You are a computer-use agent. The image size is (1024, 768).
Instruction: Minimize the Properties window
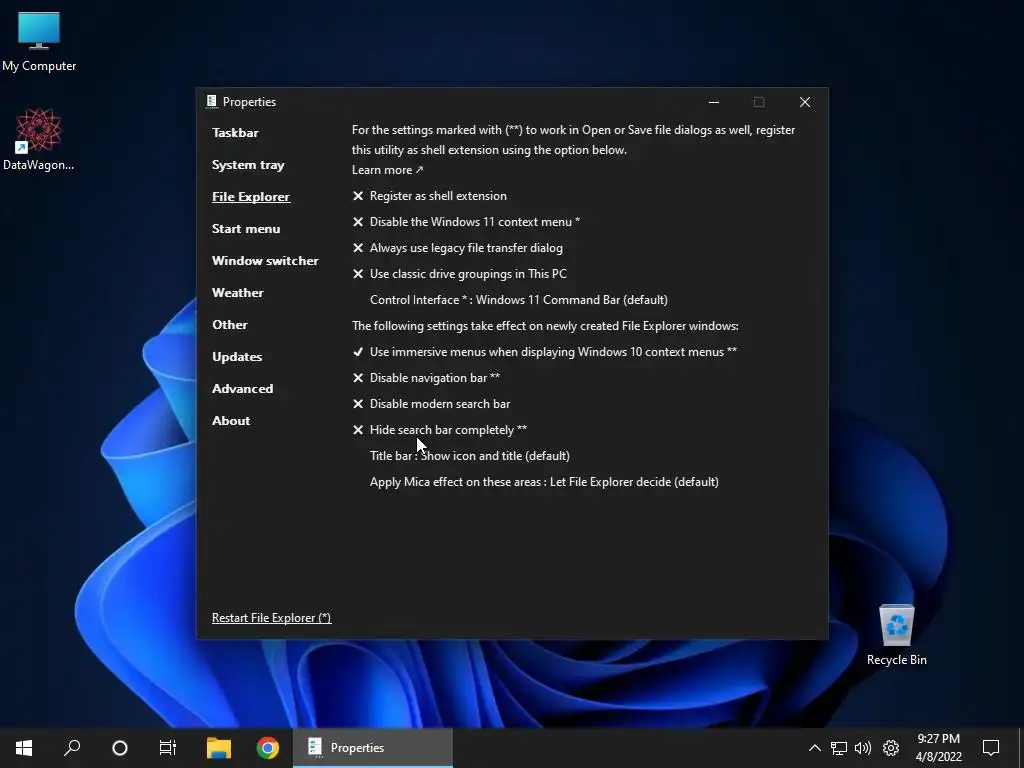(x=714, y=102)
